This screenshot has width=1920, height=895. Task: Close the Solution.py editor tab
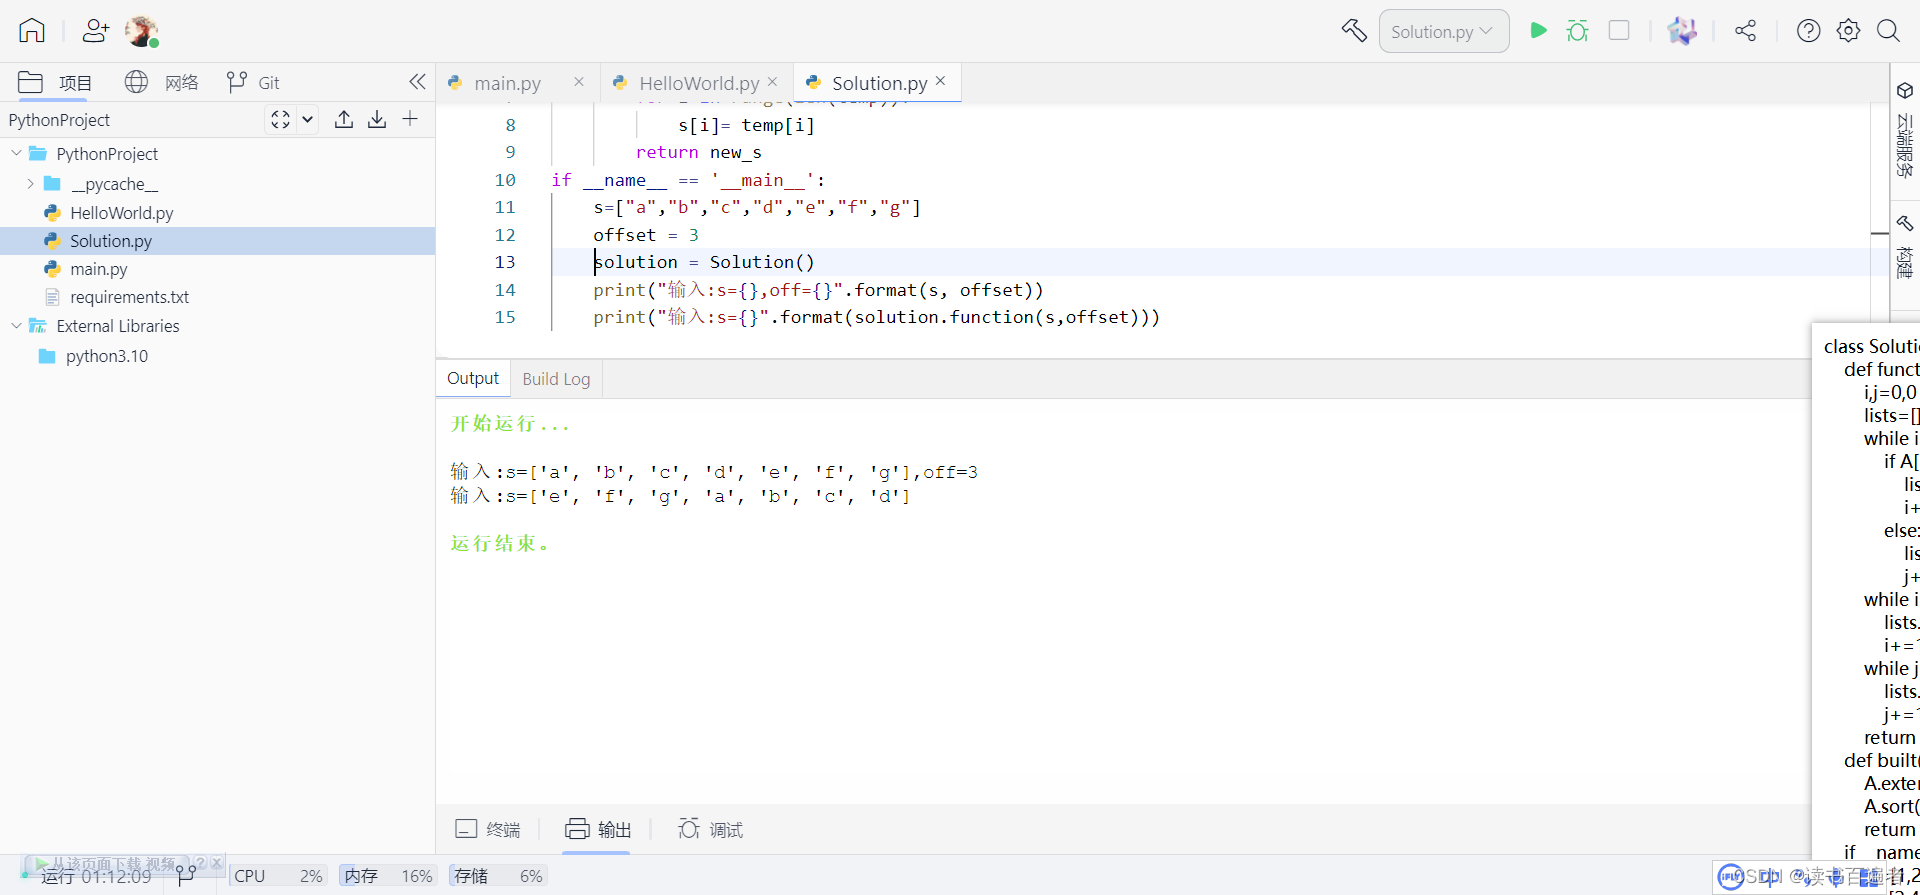[x=940, y=82]
